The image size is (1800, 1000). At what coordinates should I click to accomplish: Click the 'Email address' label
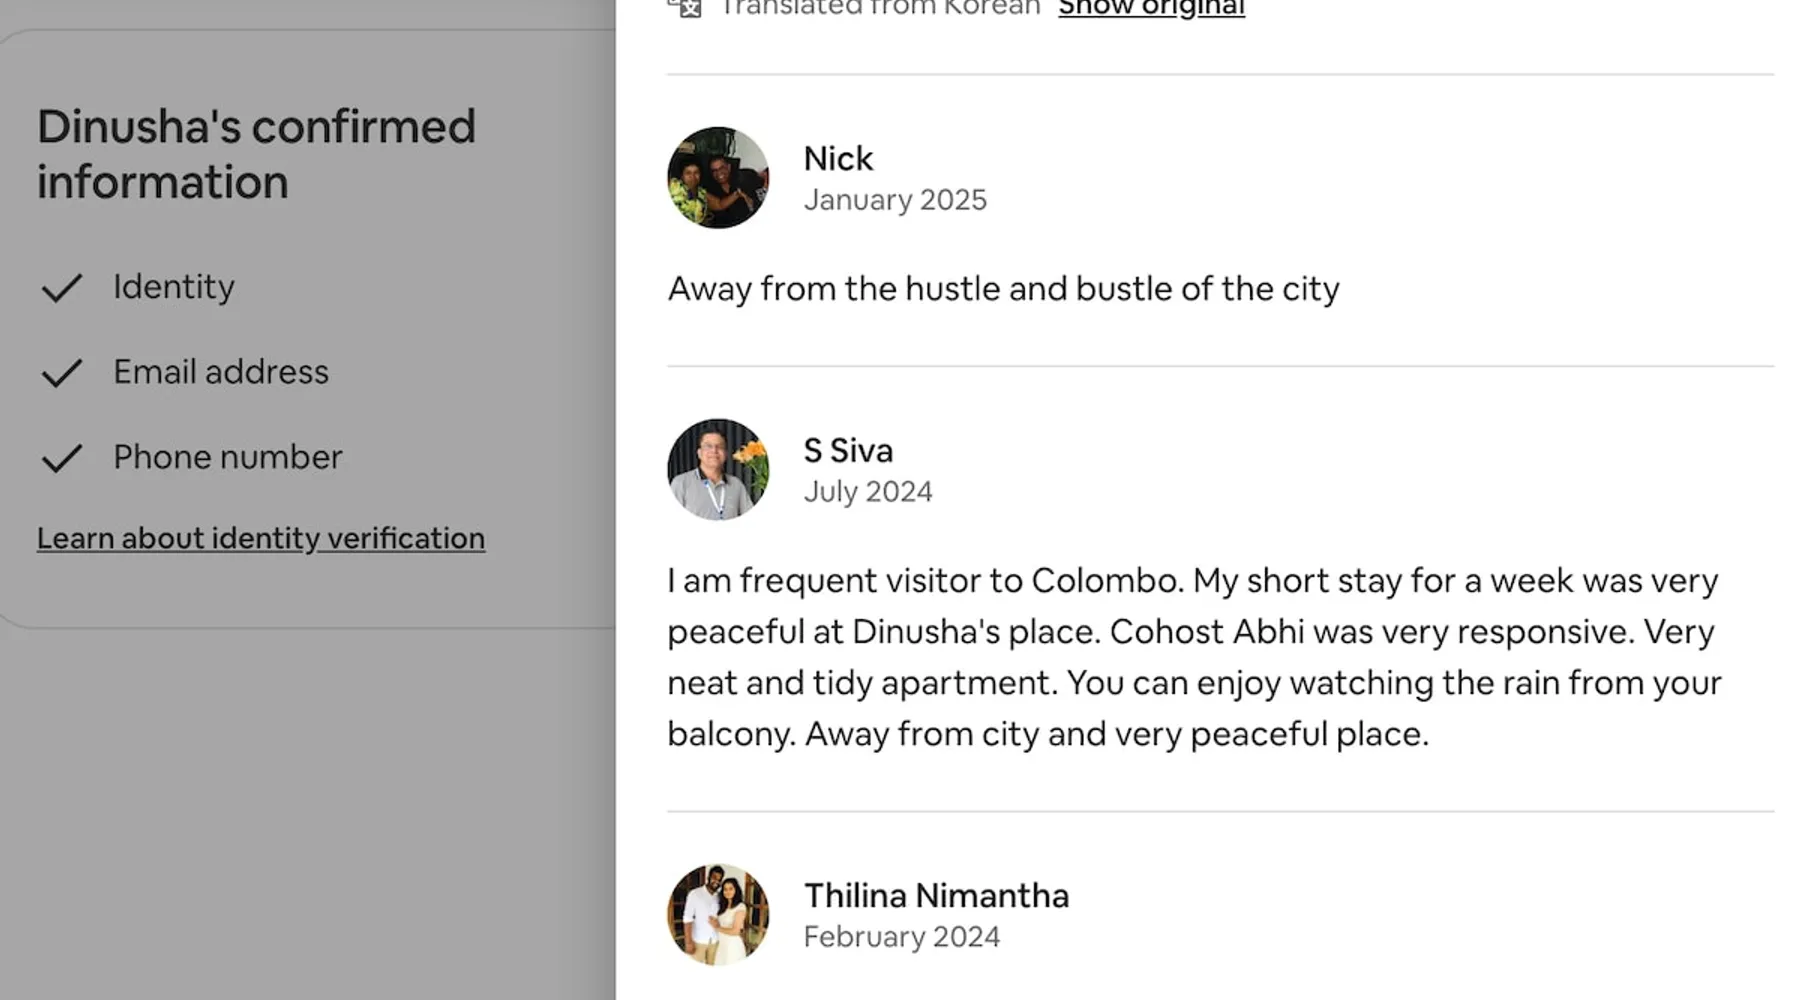221,372
